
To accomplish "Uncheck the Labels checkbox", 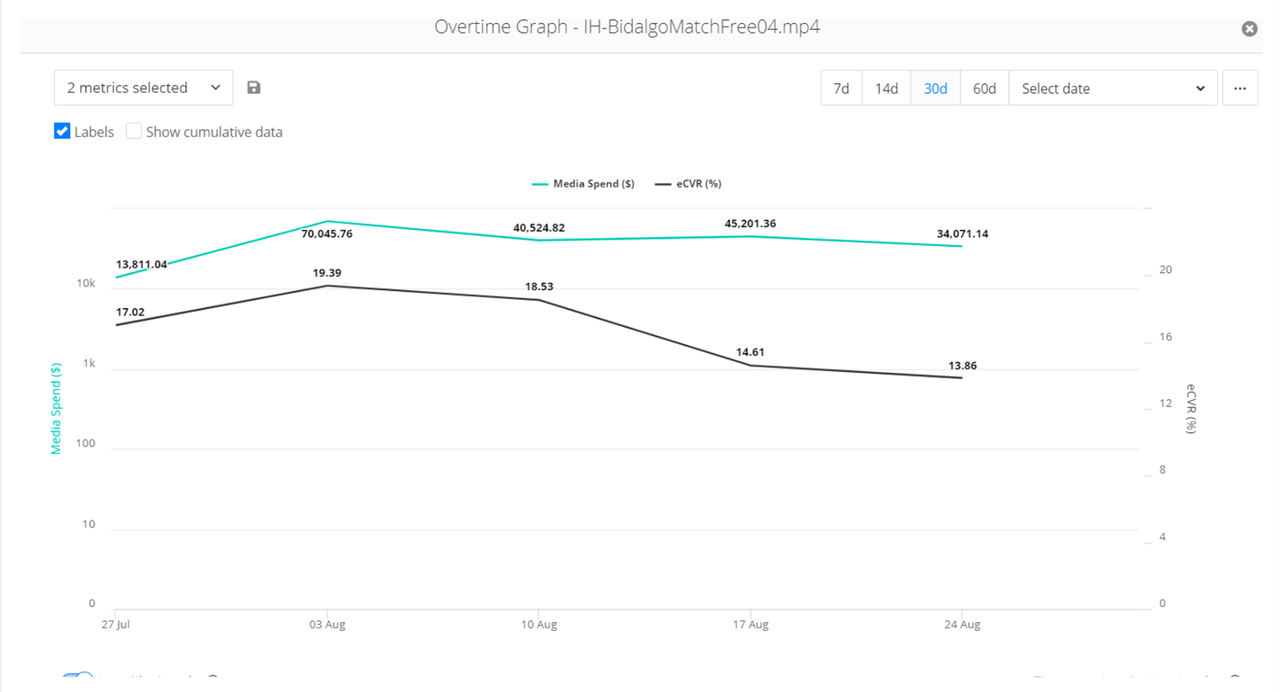I will tap(62, 131).
